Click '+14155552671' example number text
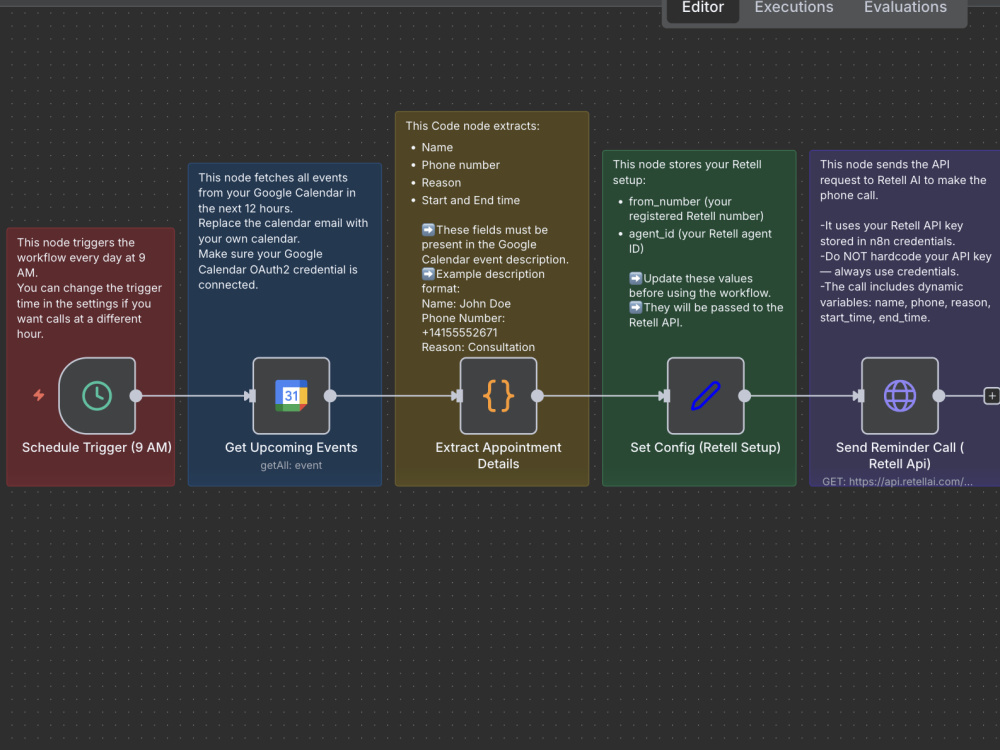Screen dimensions: 1000x750 (x=459, y=332)
